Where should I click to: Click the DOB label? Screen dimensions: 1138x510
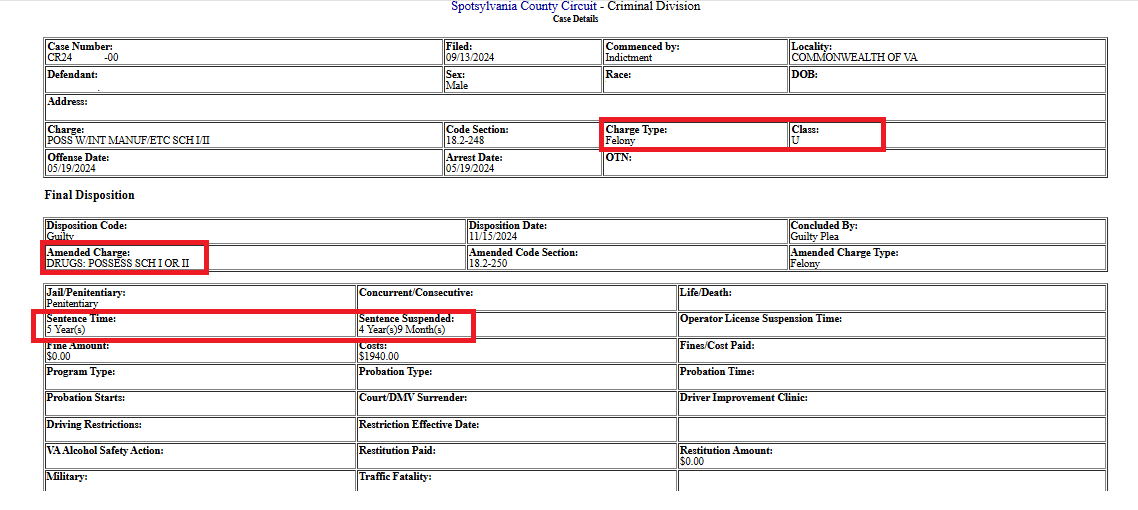[x=805, y=74]
